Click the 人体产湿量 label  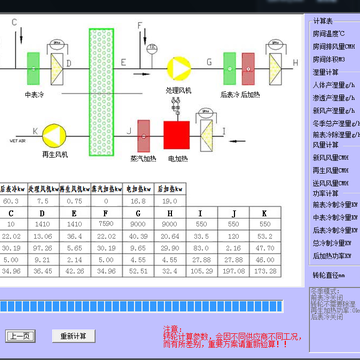click(x=334, y=85)
